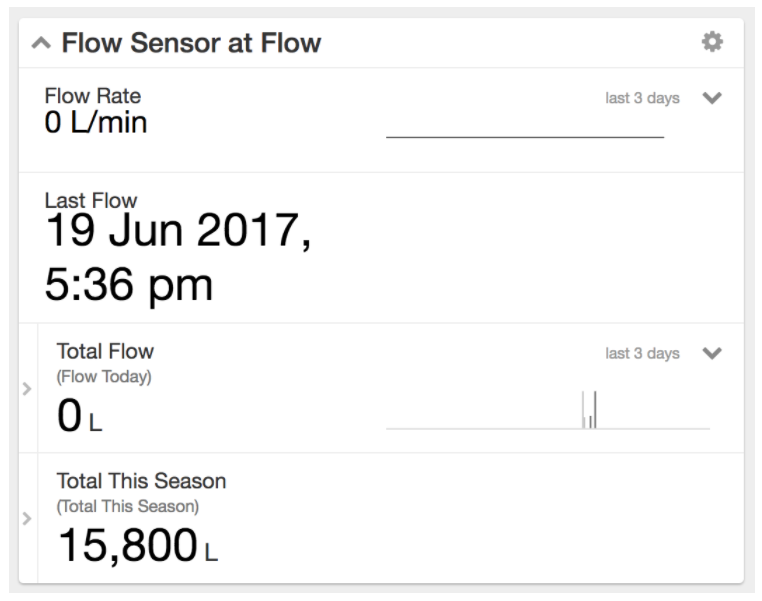Select the 'Flow Sensor at Flow' title
762x601 pixels.
(x=191, y=43)
